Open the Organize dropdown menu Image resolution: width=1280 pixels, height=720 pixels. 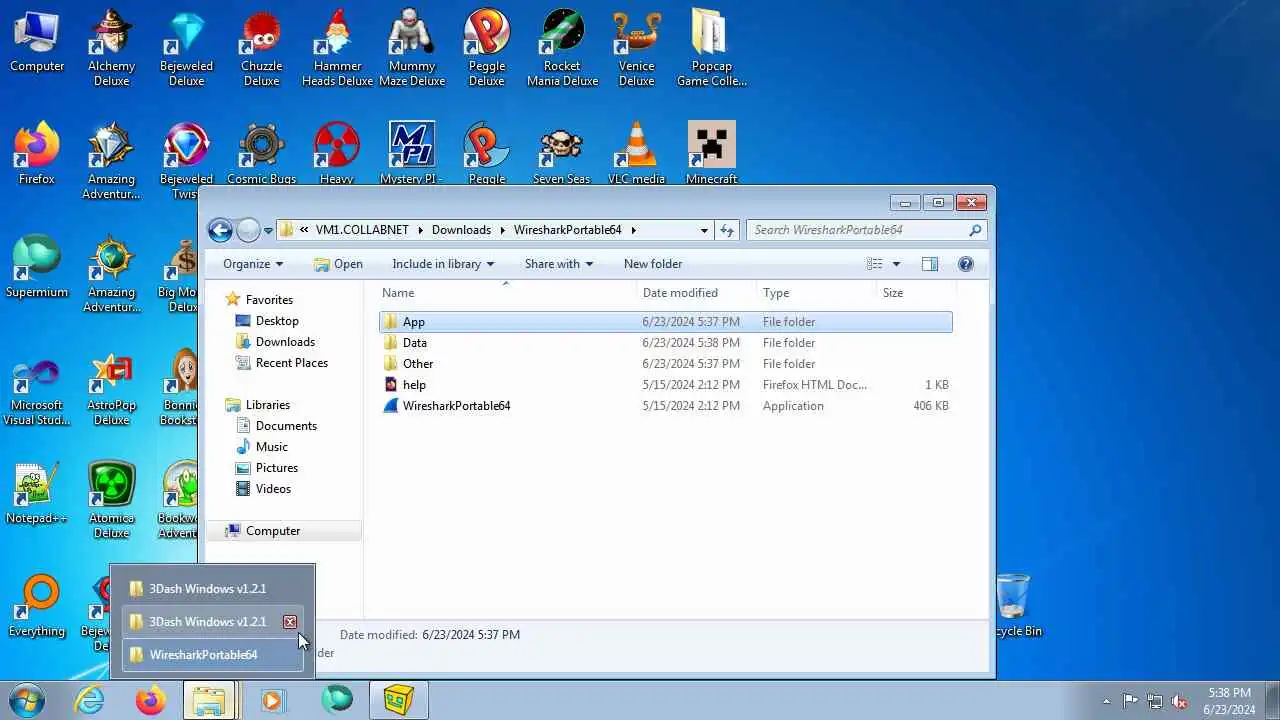[x=253, y=264]
